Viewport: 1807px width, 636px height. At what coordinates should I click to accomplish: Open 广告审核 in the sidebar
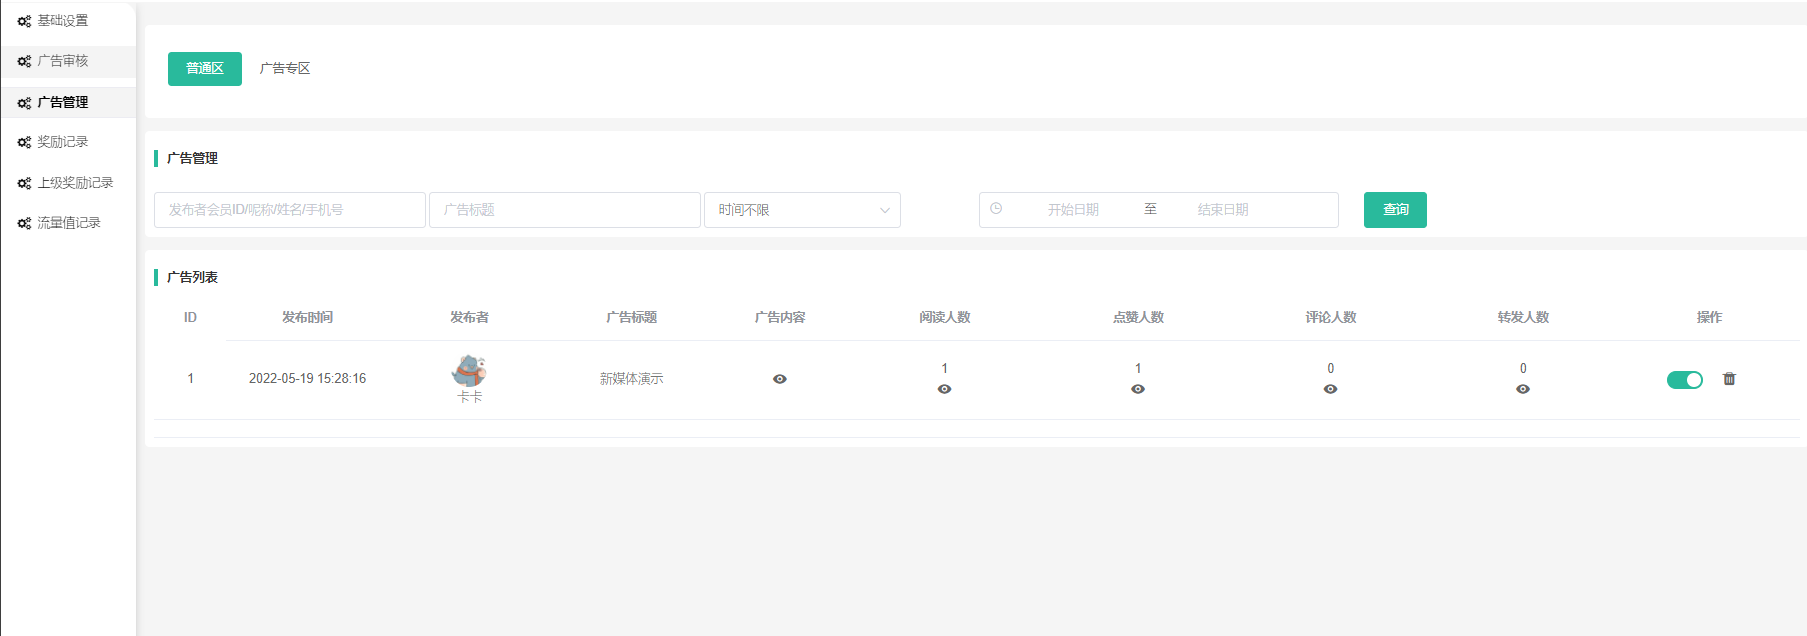click(x=63, y=61)
